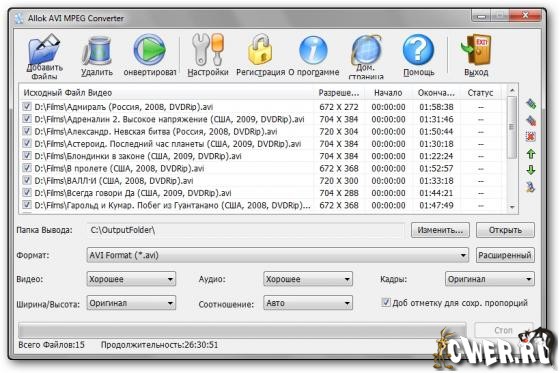Click the red film strip side icon
The height and width of the screenshot is (373, 560).
click(x=531, y=120)
